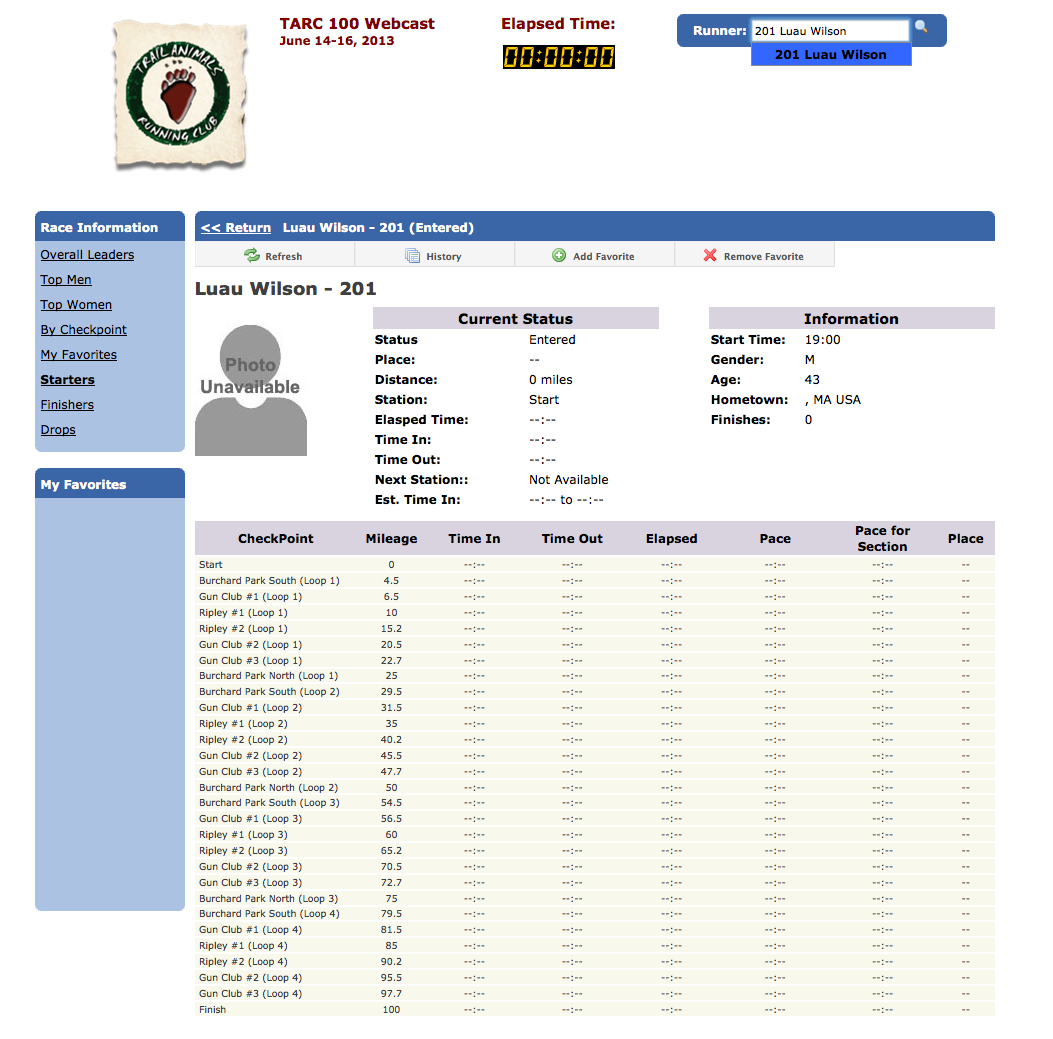Click the red X Remove Favorite icon
The height and width of the screenshot is (1039, 1053).
click(x=710, y=256)
